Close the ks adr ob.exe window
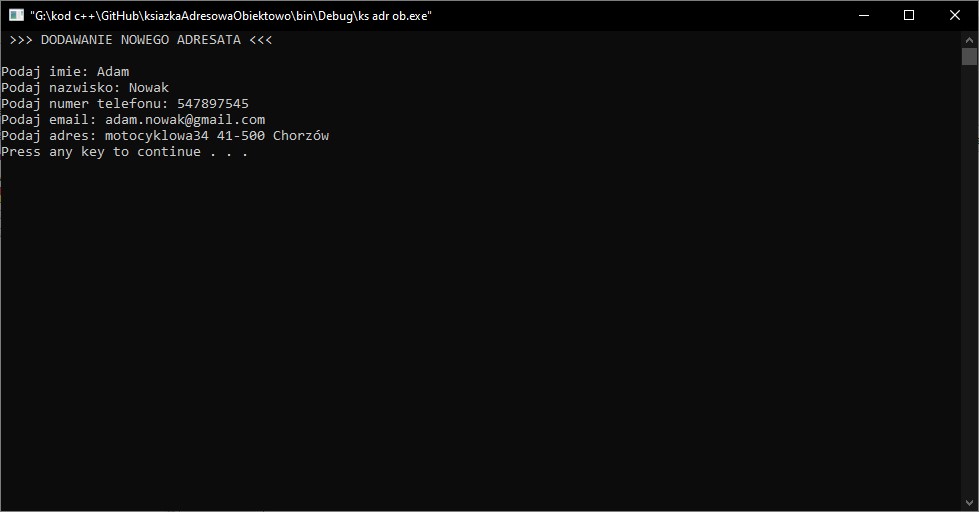This screenshot has height=512, width=979. 955,15
